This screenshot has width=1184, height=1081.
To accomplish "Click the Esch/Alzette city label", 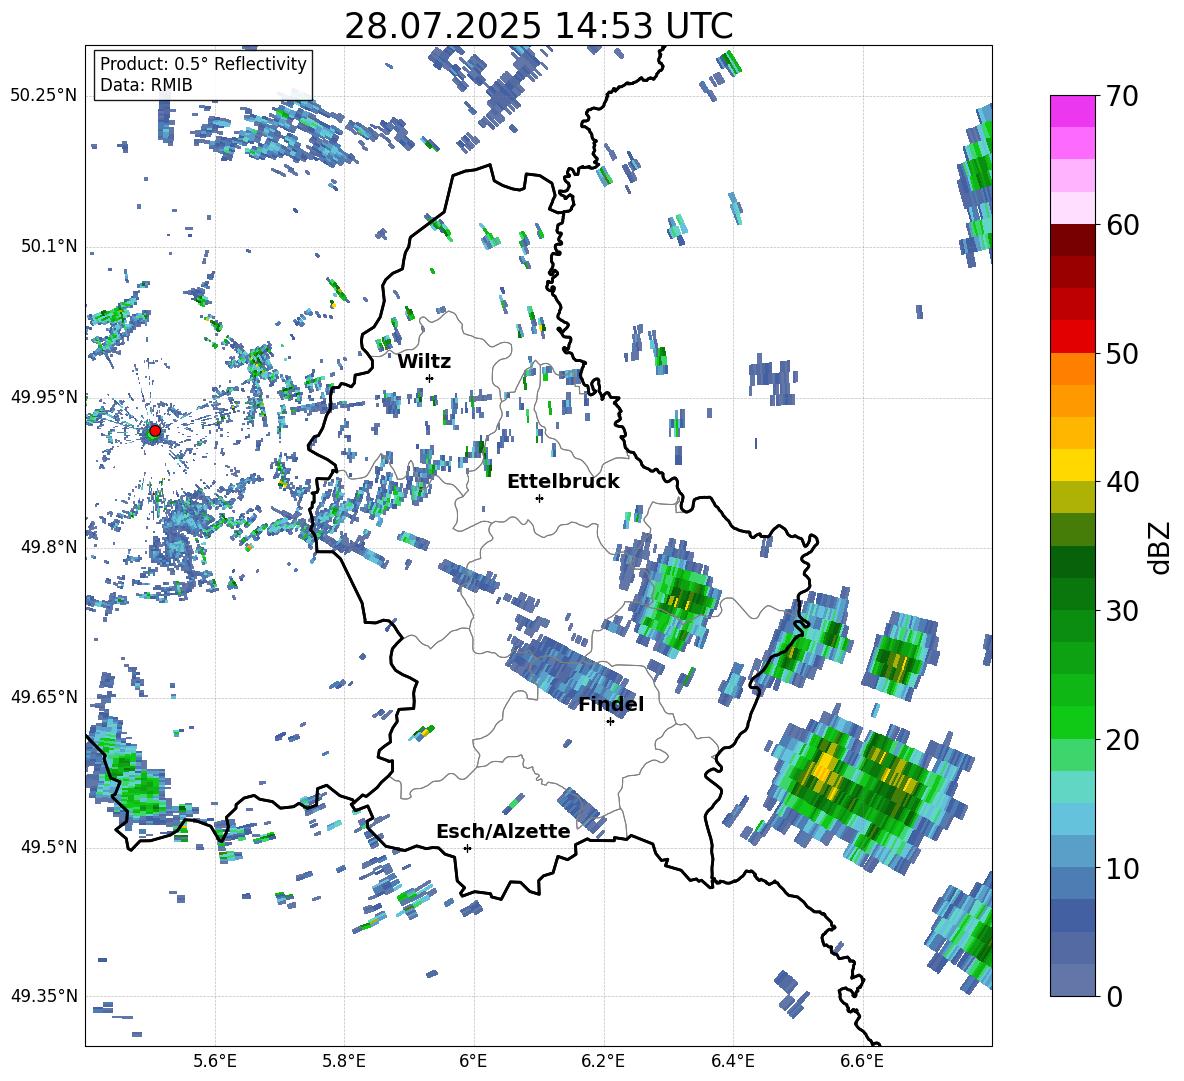I will tap(503, 831).
